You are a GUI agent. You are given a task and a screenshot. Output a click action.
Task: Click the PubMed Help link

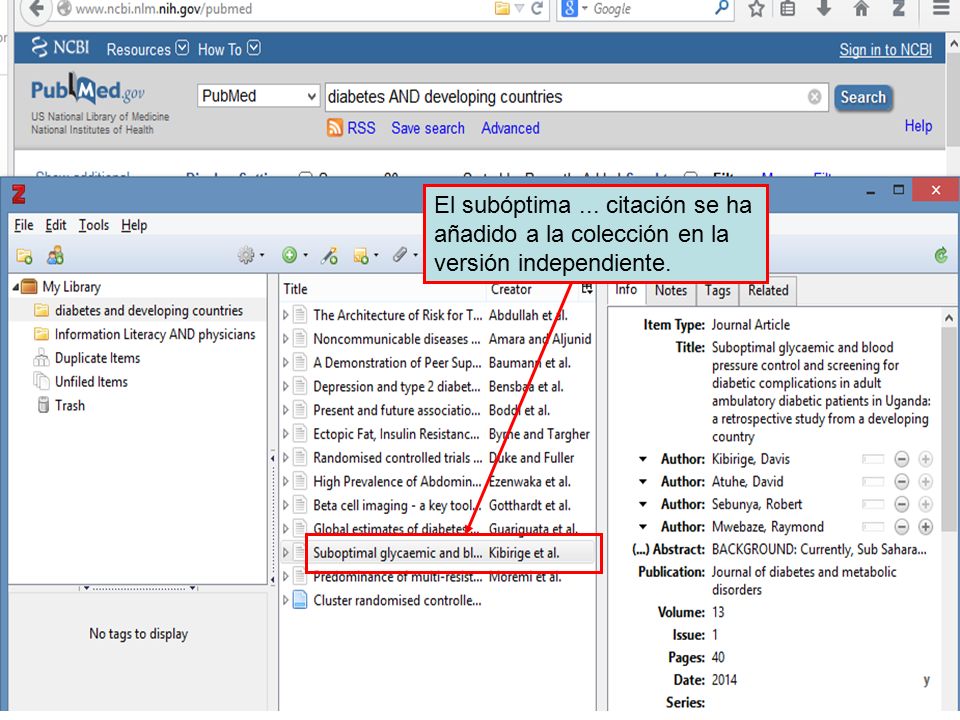pyautogui.click(x=918, y=126)
